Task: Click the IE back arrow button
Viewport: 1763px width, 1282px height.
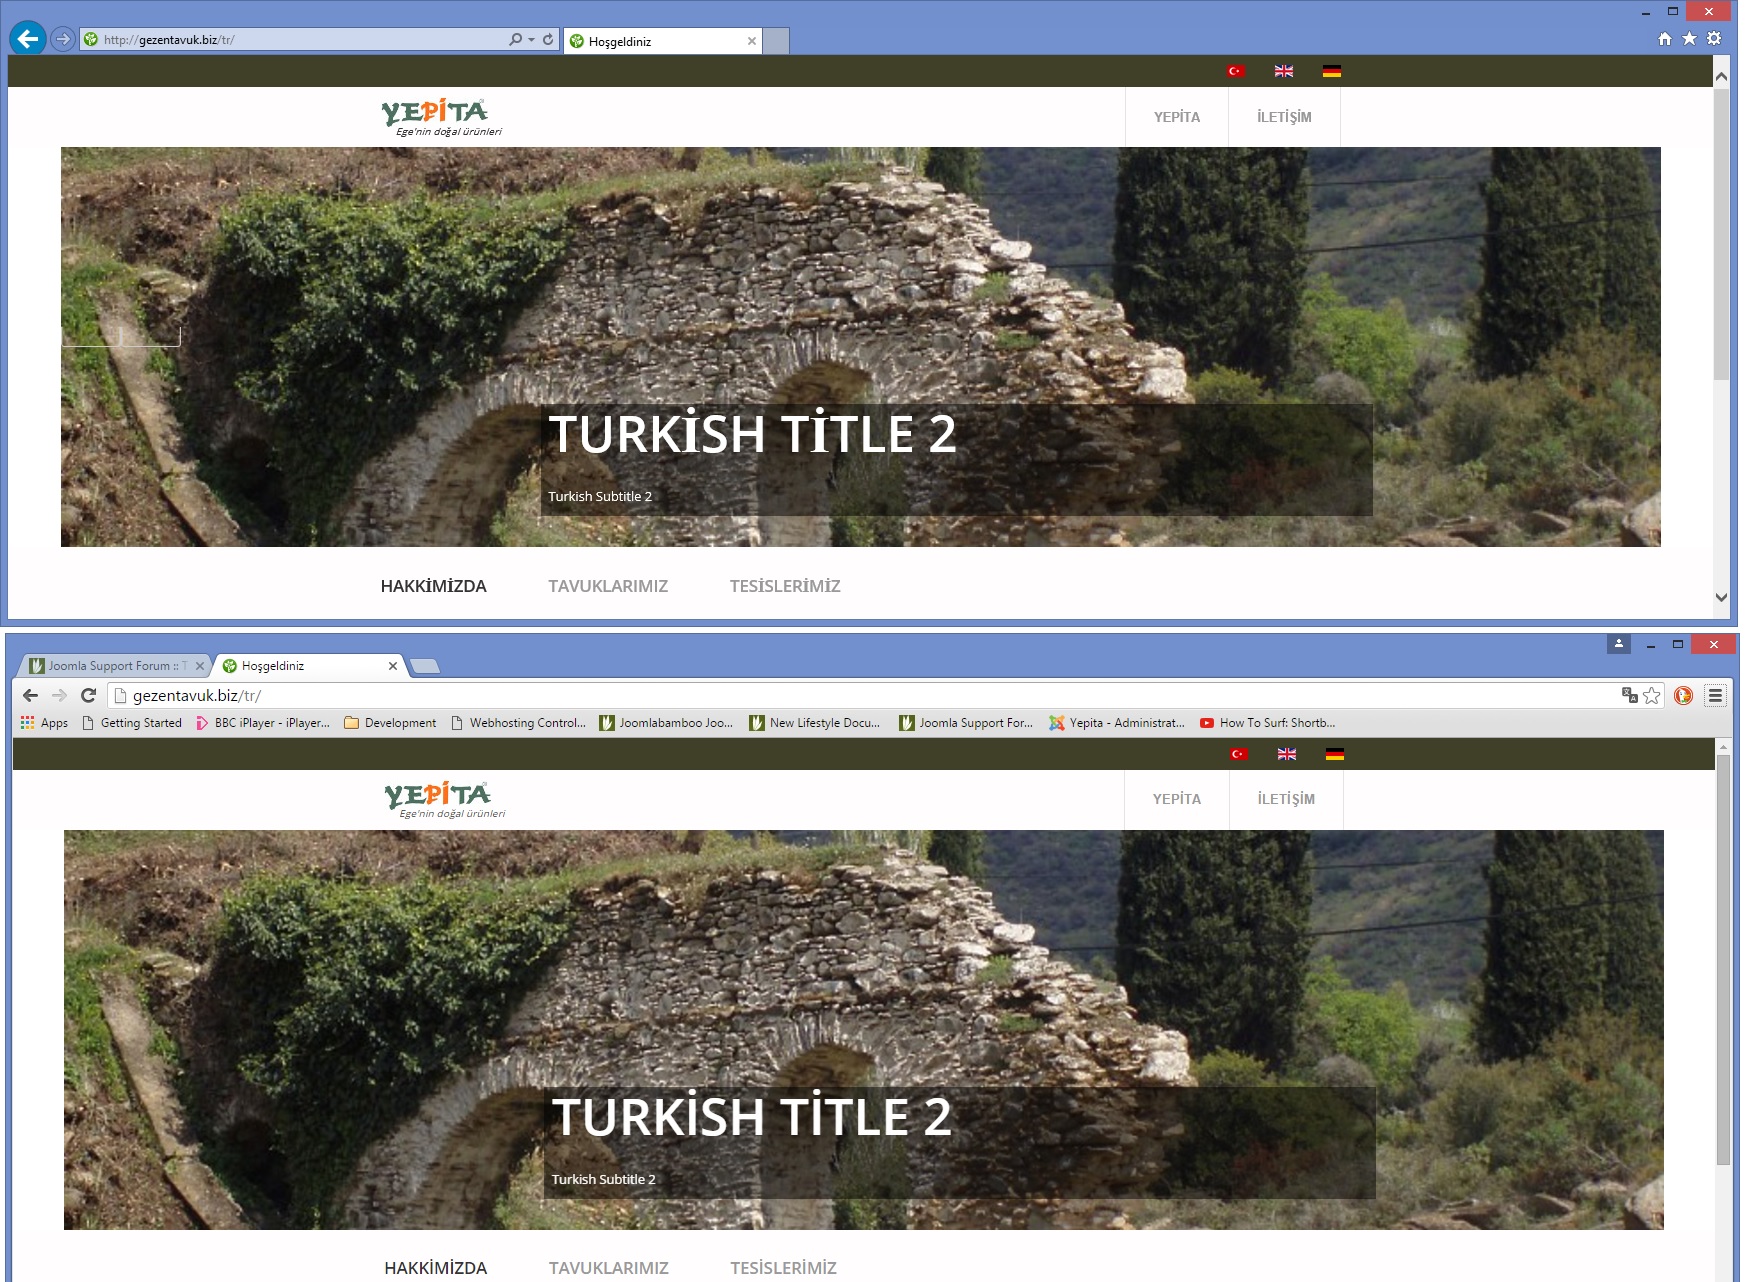Action: (28, 39)
